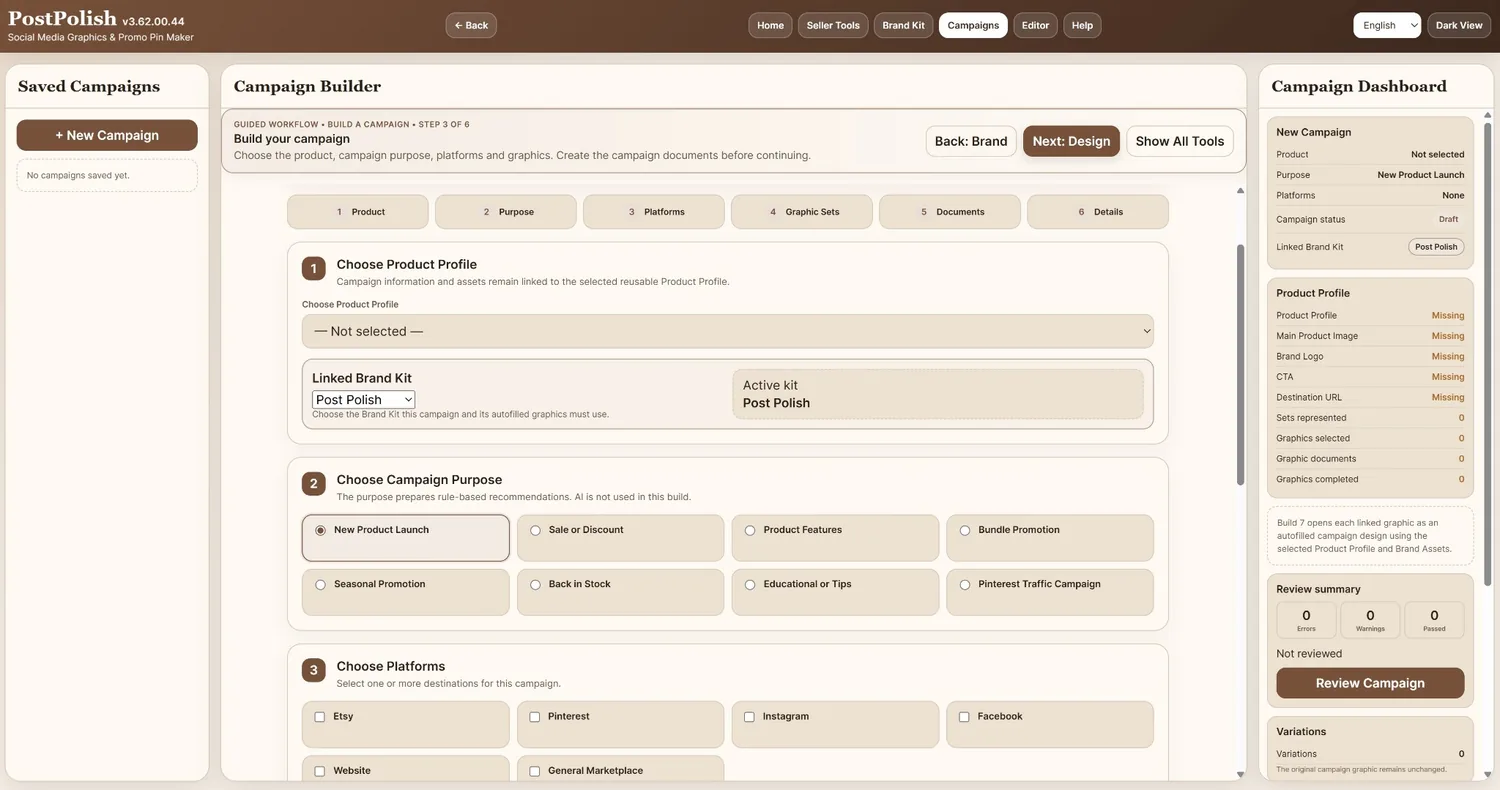
Task: Jump to step 4 Graphic Sets
Action: tap(802, 212)
